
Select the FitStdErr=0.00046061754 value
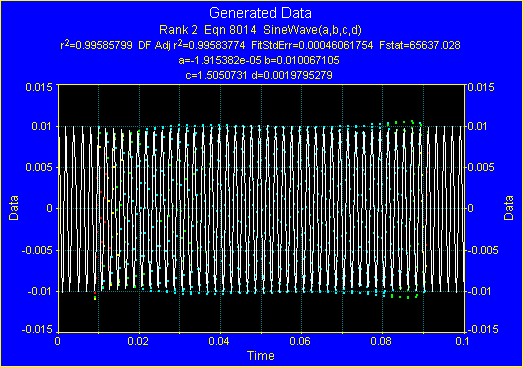(x=312, y=45)
